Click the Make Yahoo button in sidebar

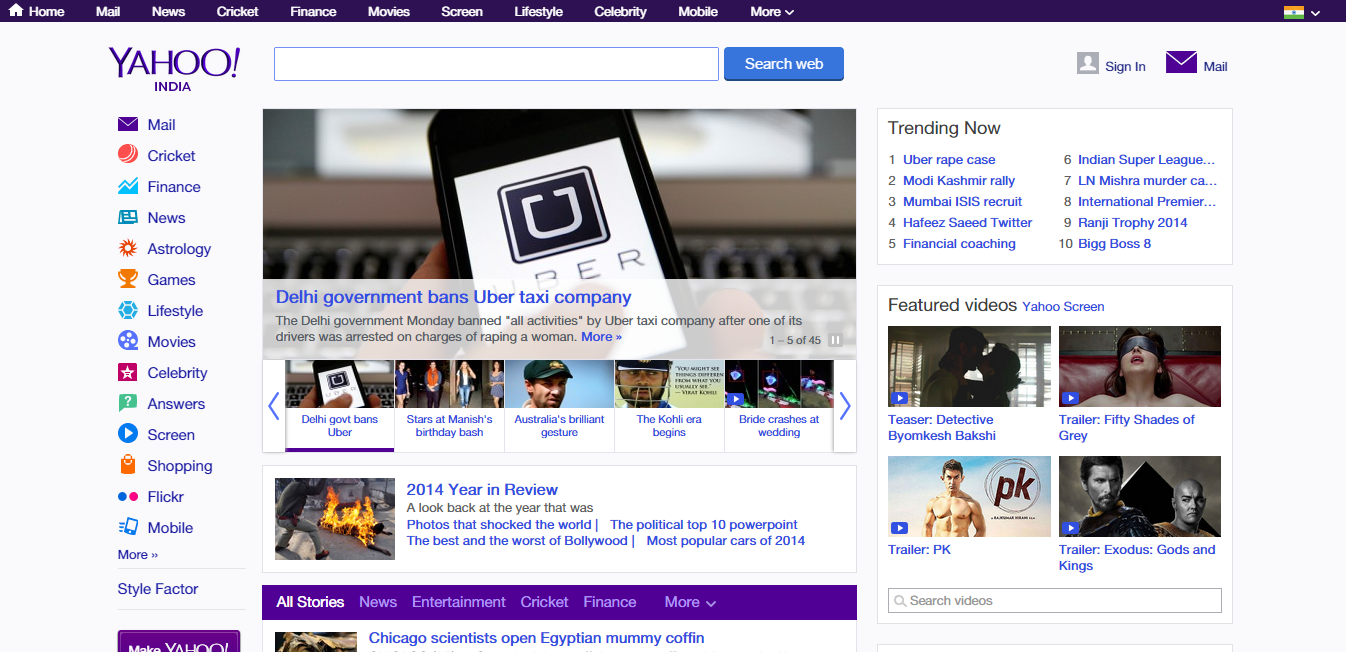point(179,641)
